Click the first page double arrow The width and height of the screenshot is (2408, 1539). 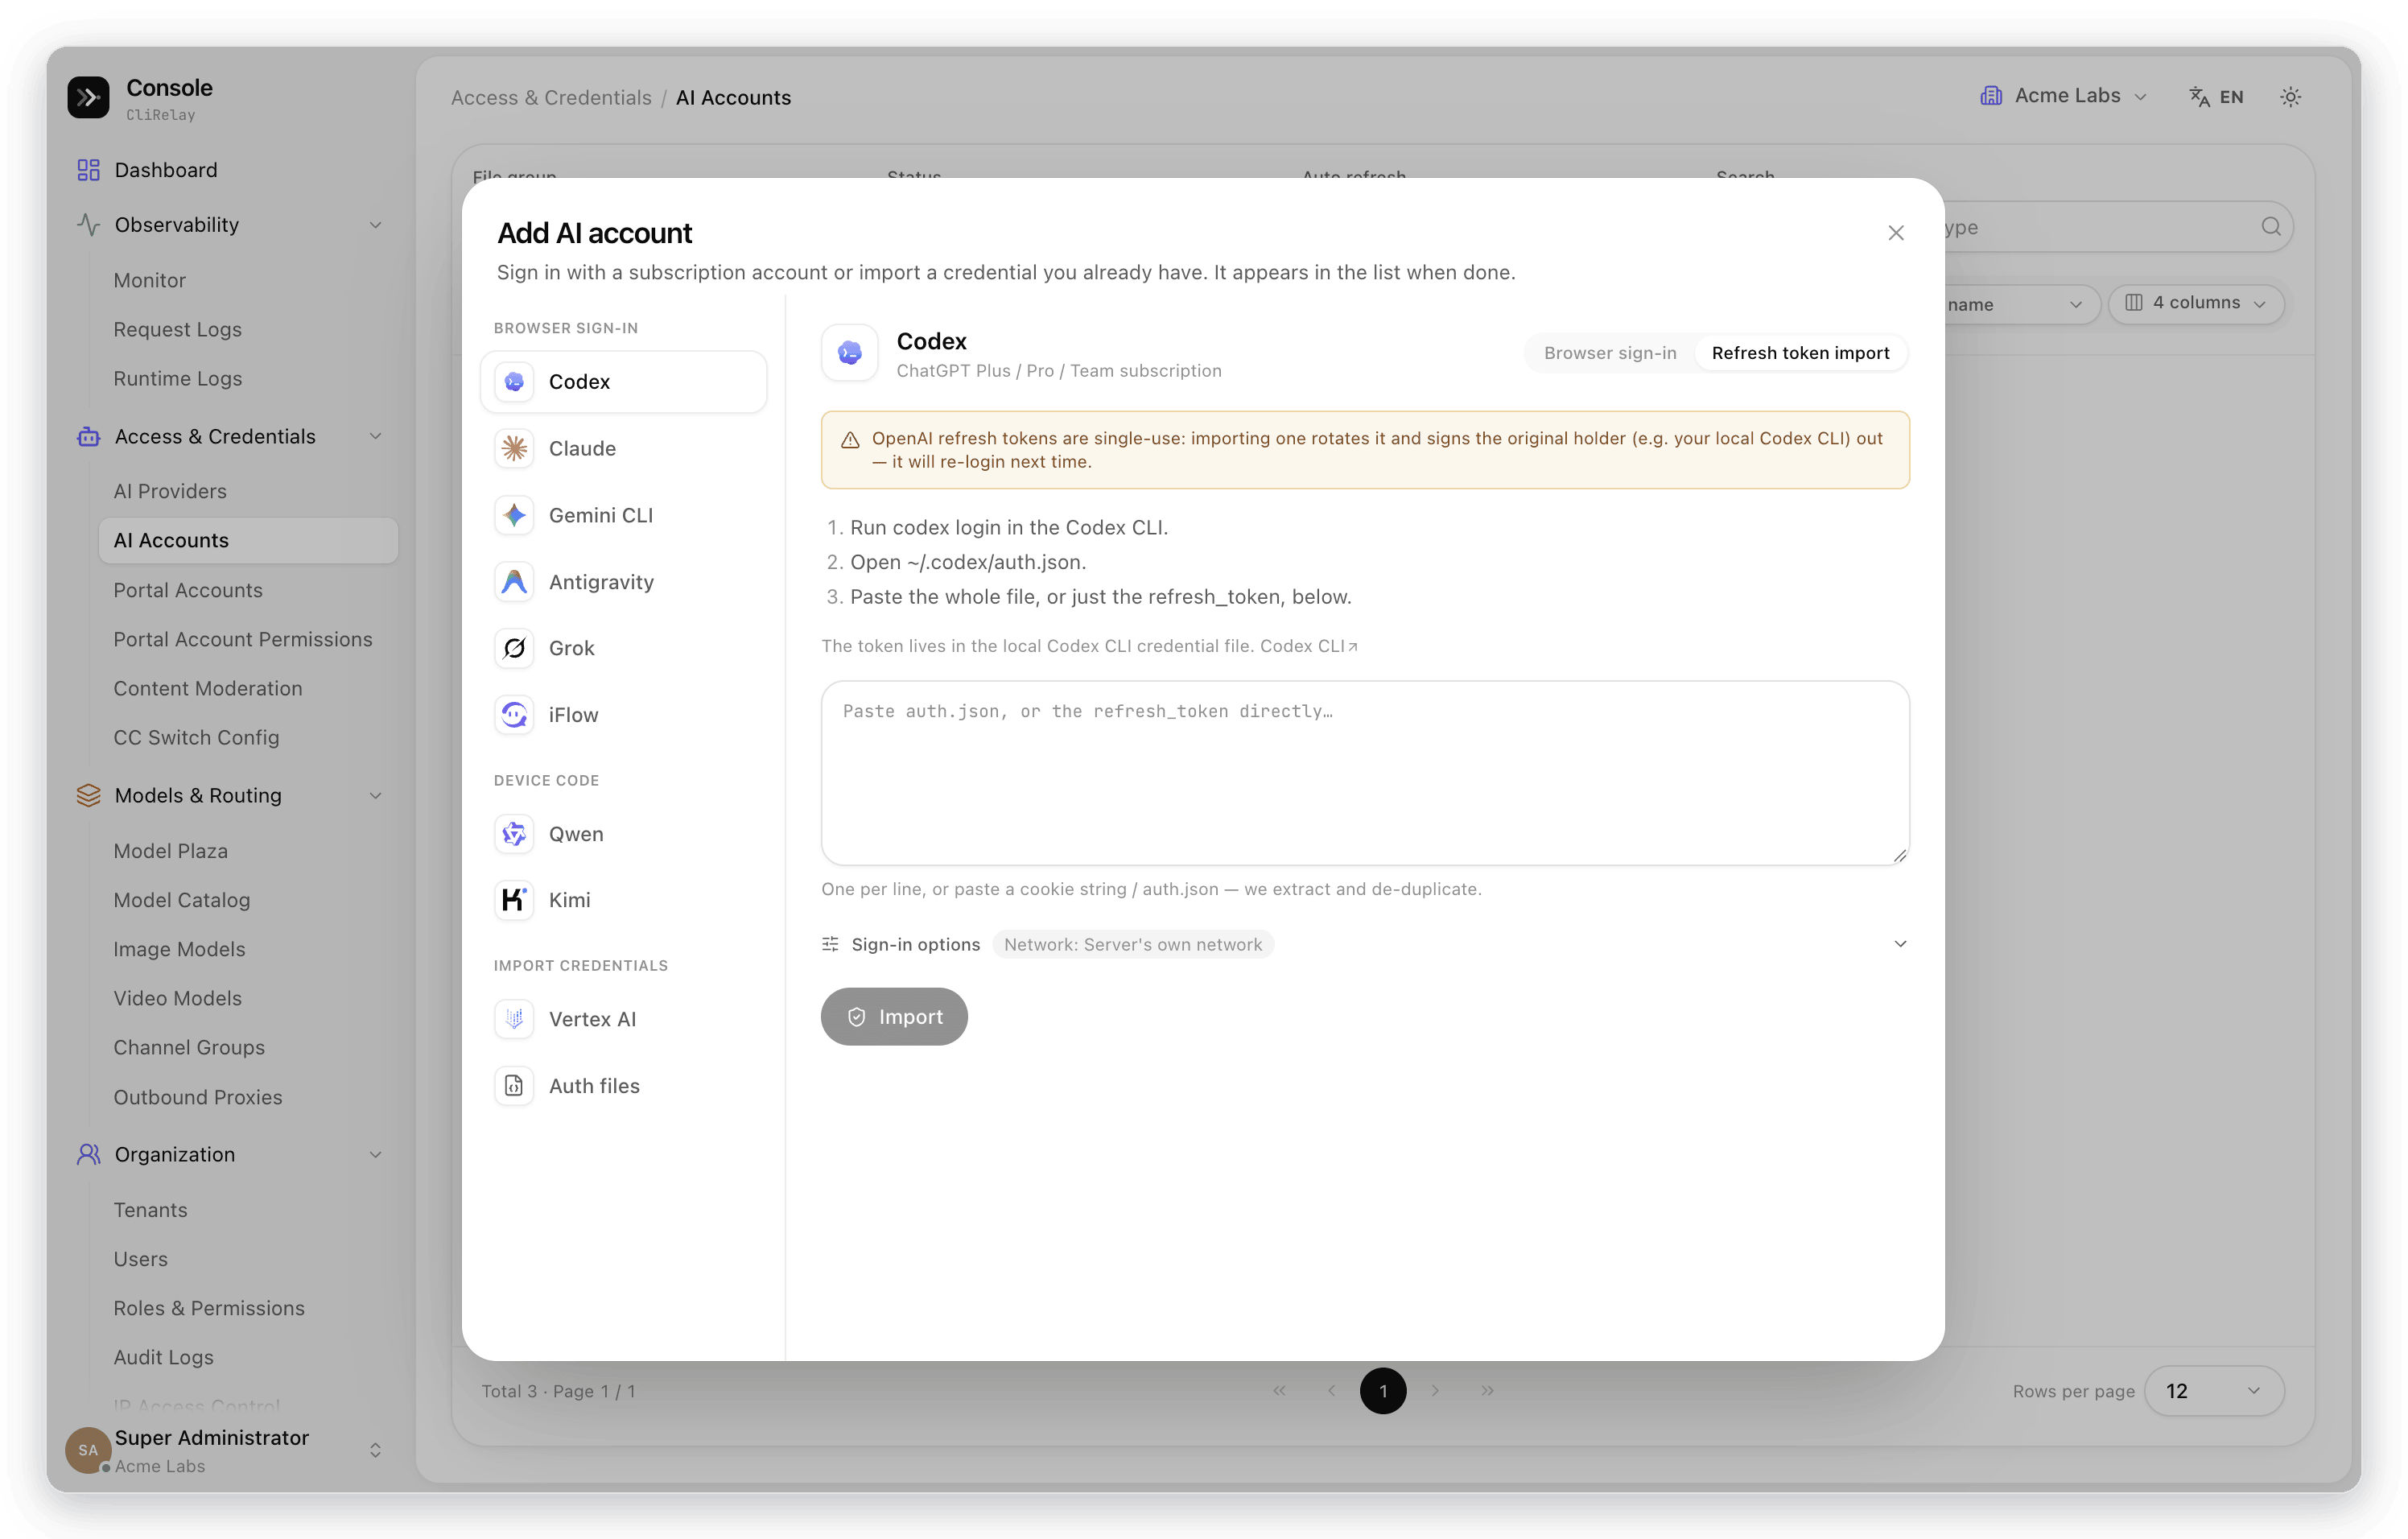click(1279, 1391)
